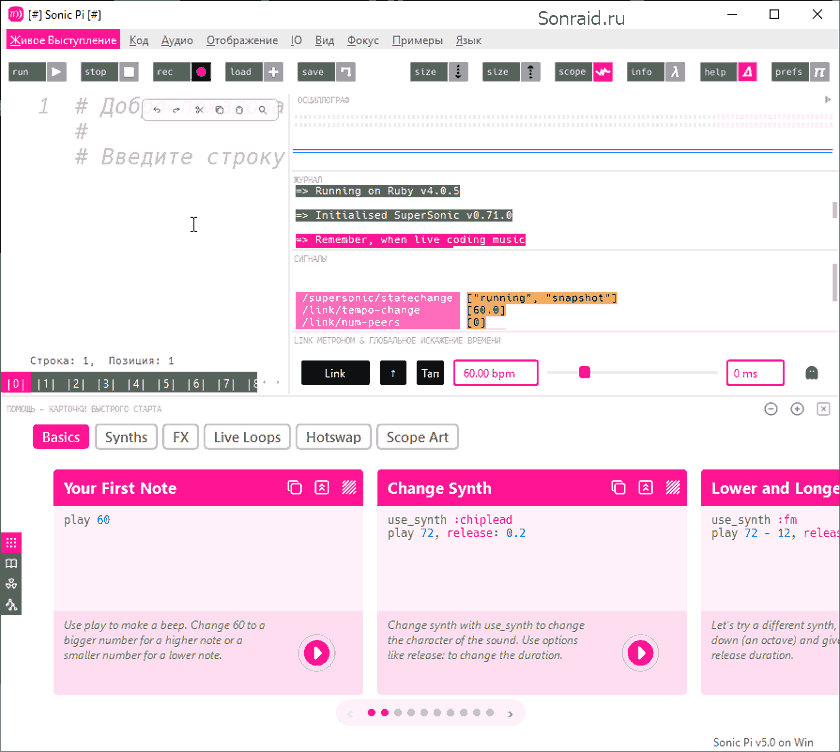Open the Вид menu
Viewport: 840px width, 752px height.
coord(325,40)
